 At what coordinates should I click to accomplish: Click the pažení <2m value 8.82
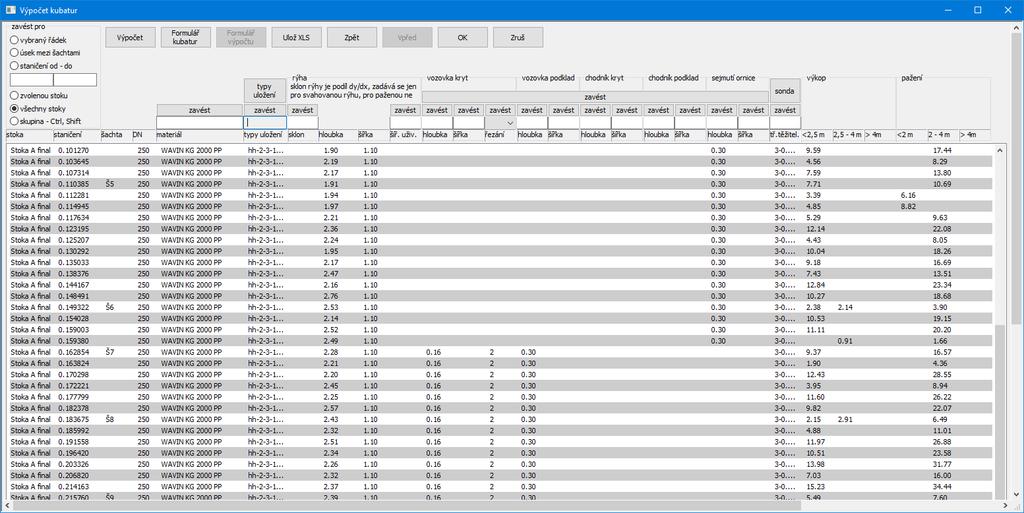(x=908, y=206)
